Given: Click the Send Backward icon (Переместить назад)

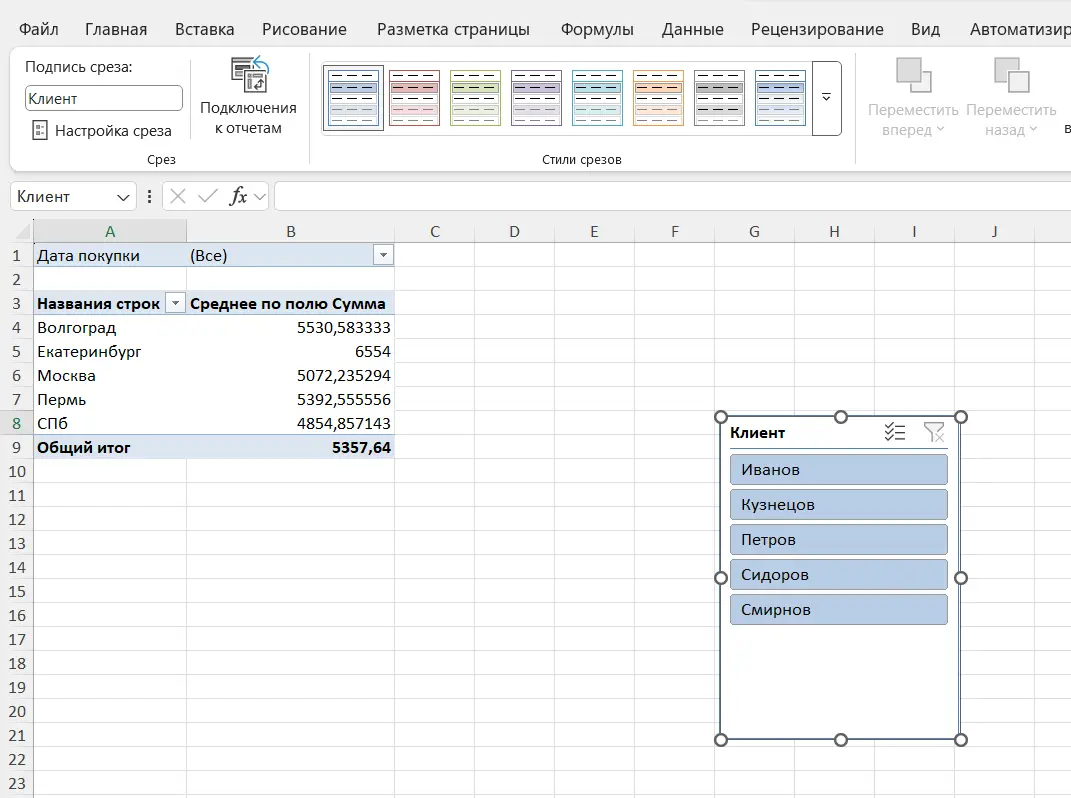Looking at the screenshot, I should pyautogui.click(x=1011, y=76).
